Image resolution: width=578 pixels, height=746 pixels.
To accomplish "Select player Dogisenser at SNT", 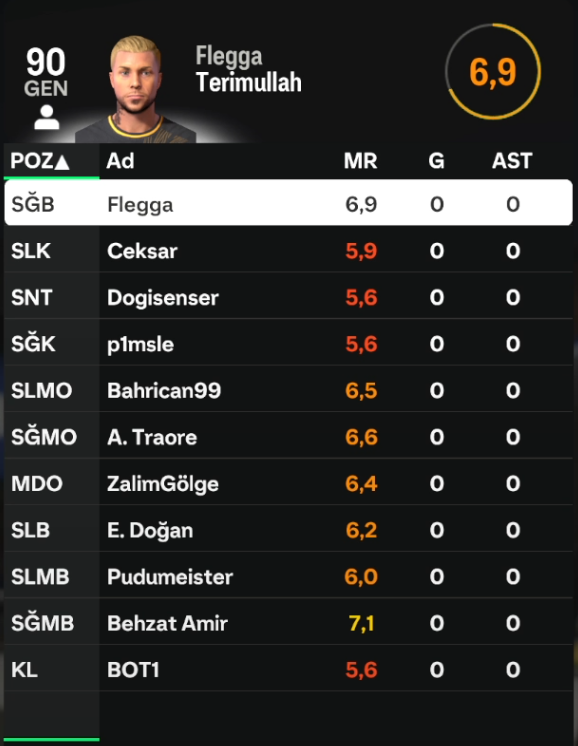I will pyautogui.click(x=288, y=297).
